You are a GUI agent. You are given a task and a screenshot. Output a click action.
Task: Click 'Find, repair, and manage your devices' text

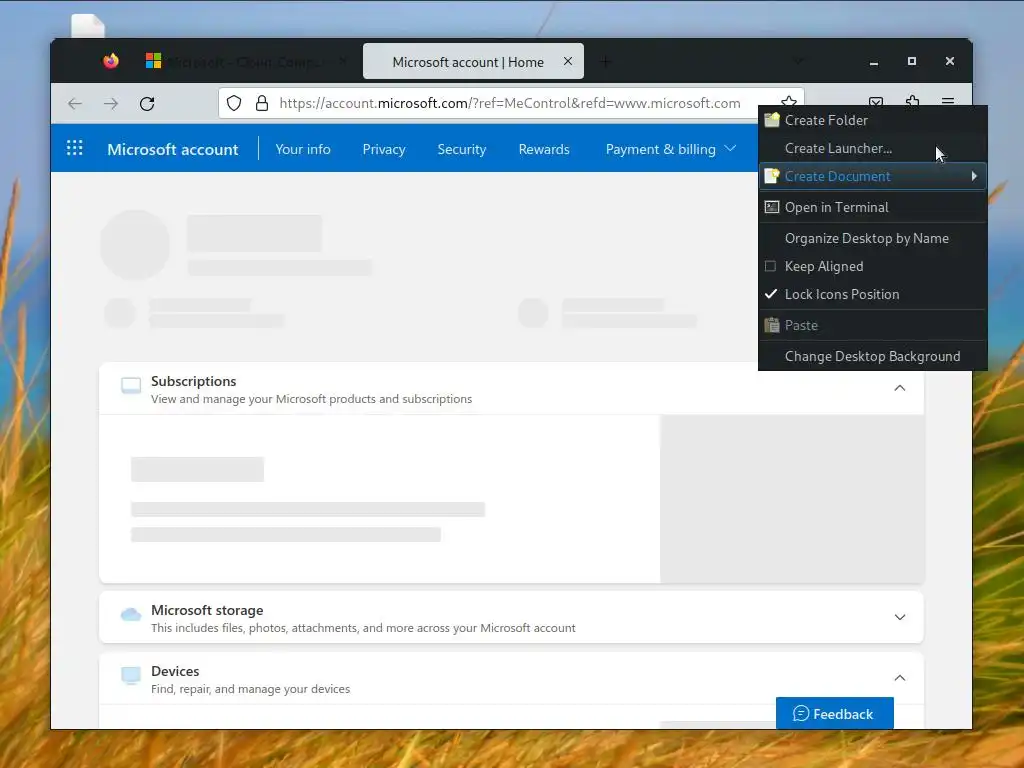(x=250, y=689)
